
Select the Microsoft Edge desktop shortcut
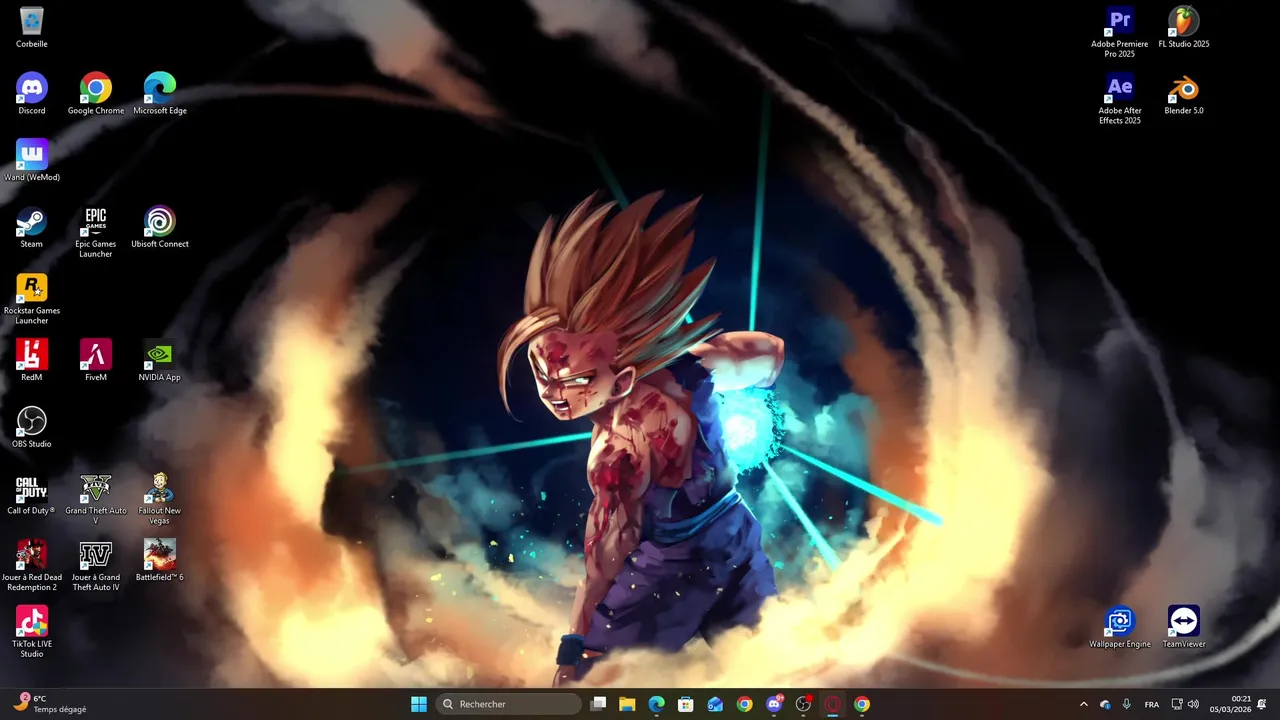coord(160,94)
